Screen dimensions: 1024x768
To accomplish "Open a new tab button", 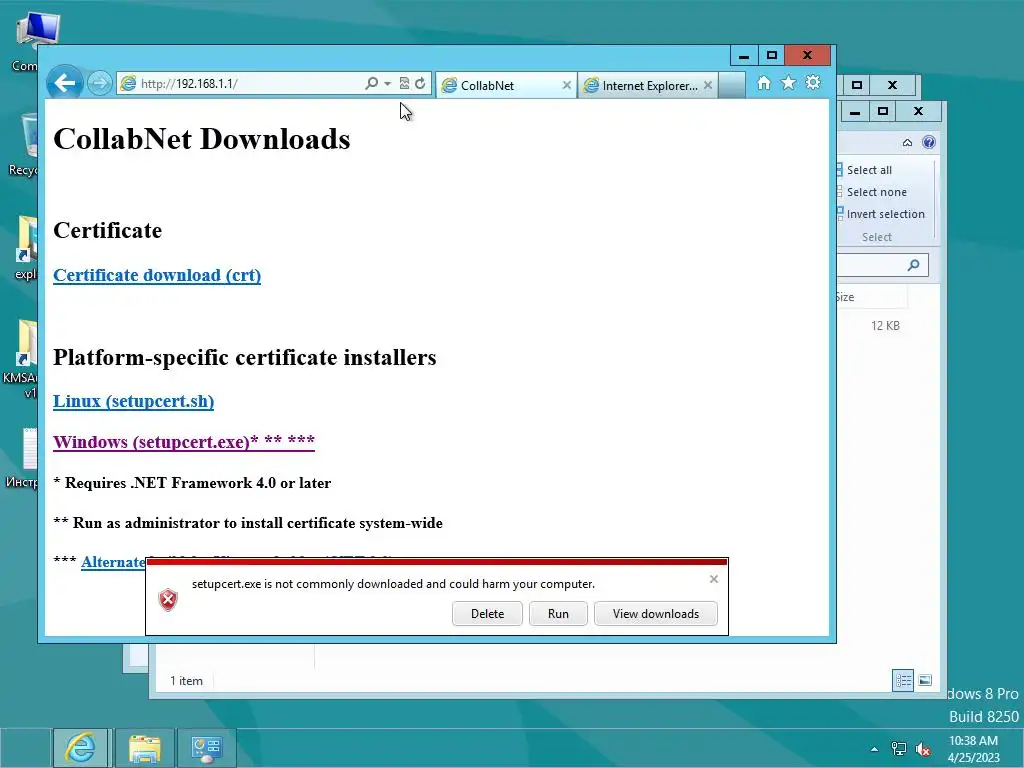I will tap(731, 86).
